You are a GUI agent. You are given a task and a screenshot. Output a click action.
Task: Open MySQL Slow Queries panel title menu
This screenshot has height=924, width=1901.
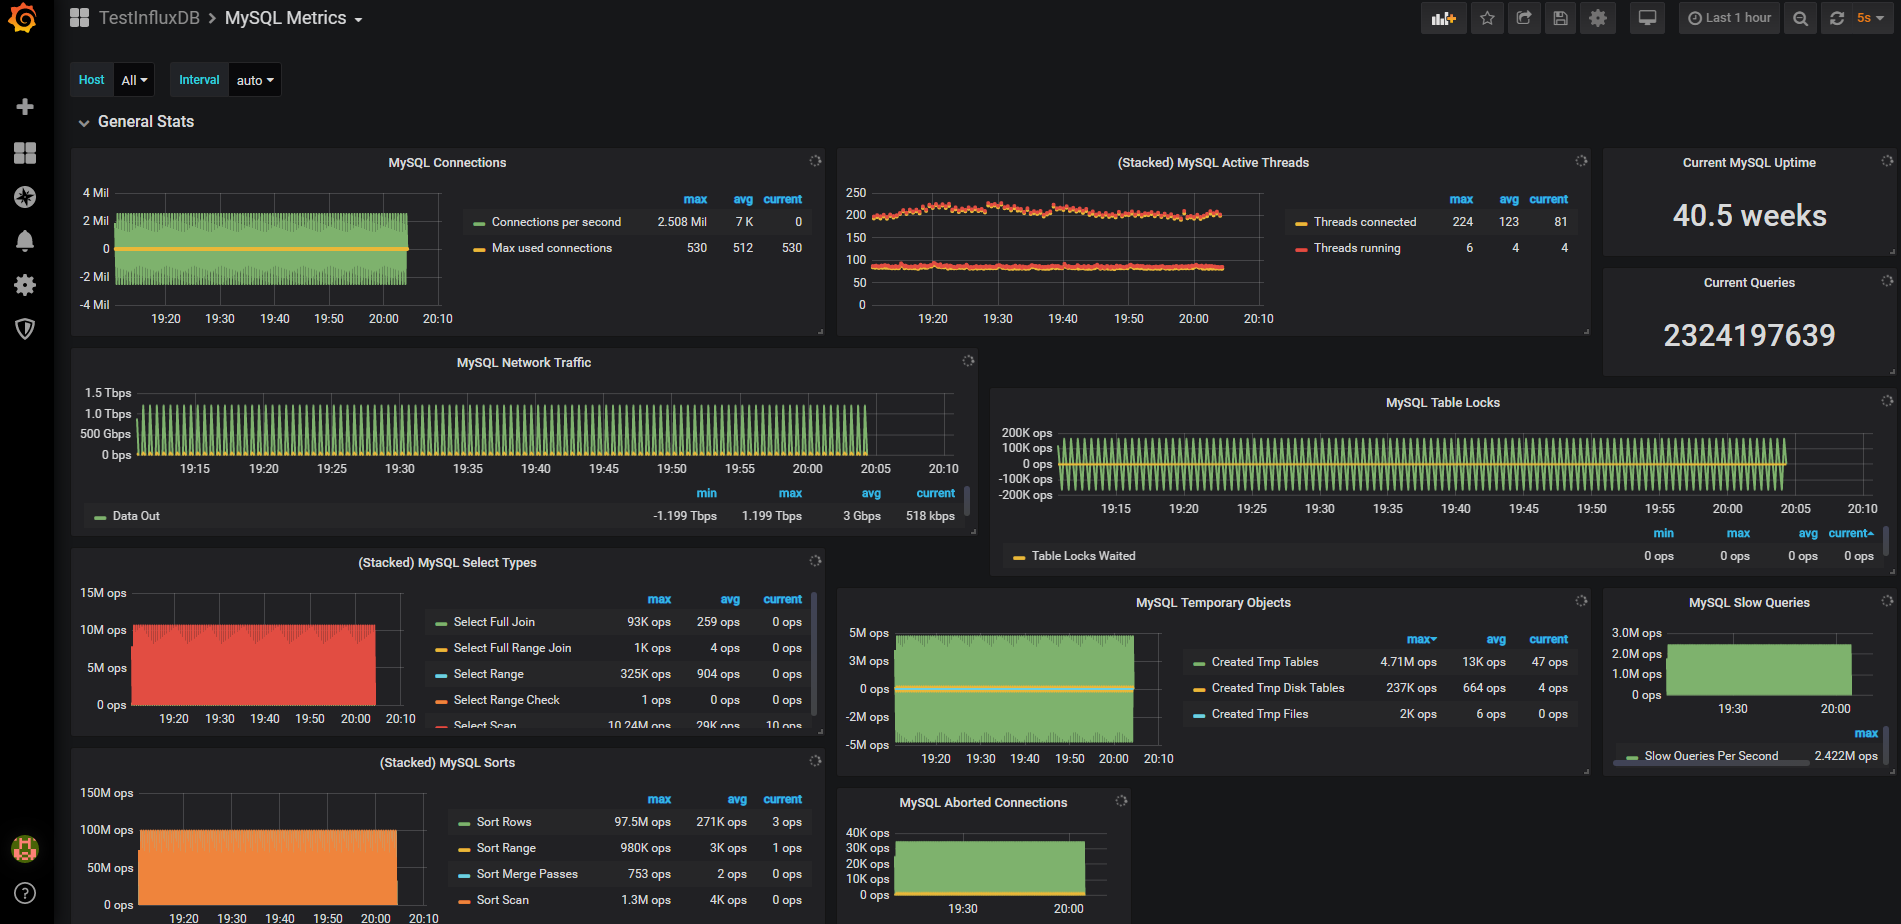click(x=1749, y=603)
